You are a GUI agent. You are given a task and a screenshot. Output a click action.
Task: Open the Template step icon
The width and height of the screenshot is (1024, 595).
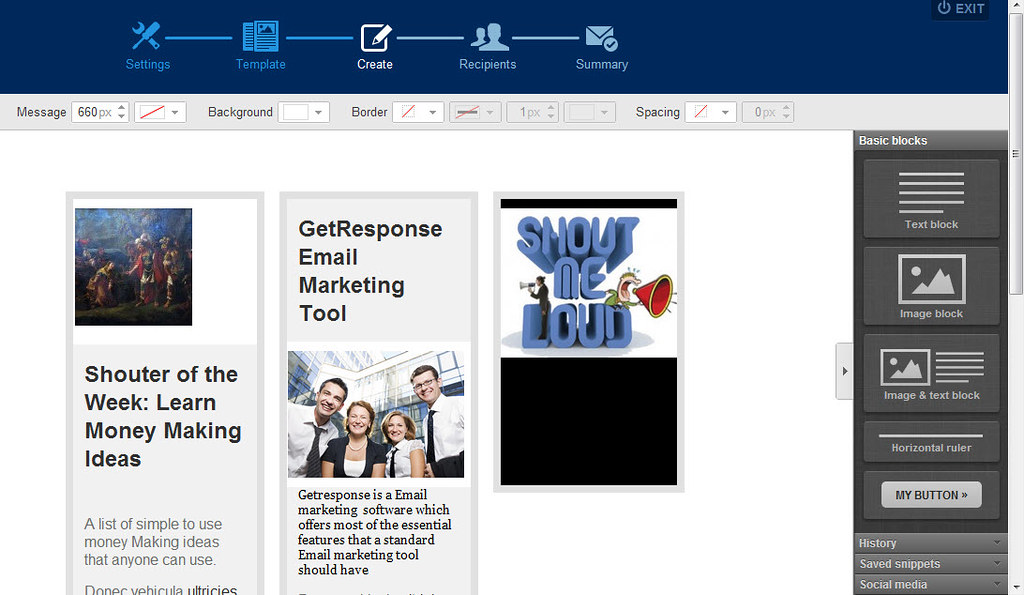click(x=260, y=36)
